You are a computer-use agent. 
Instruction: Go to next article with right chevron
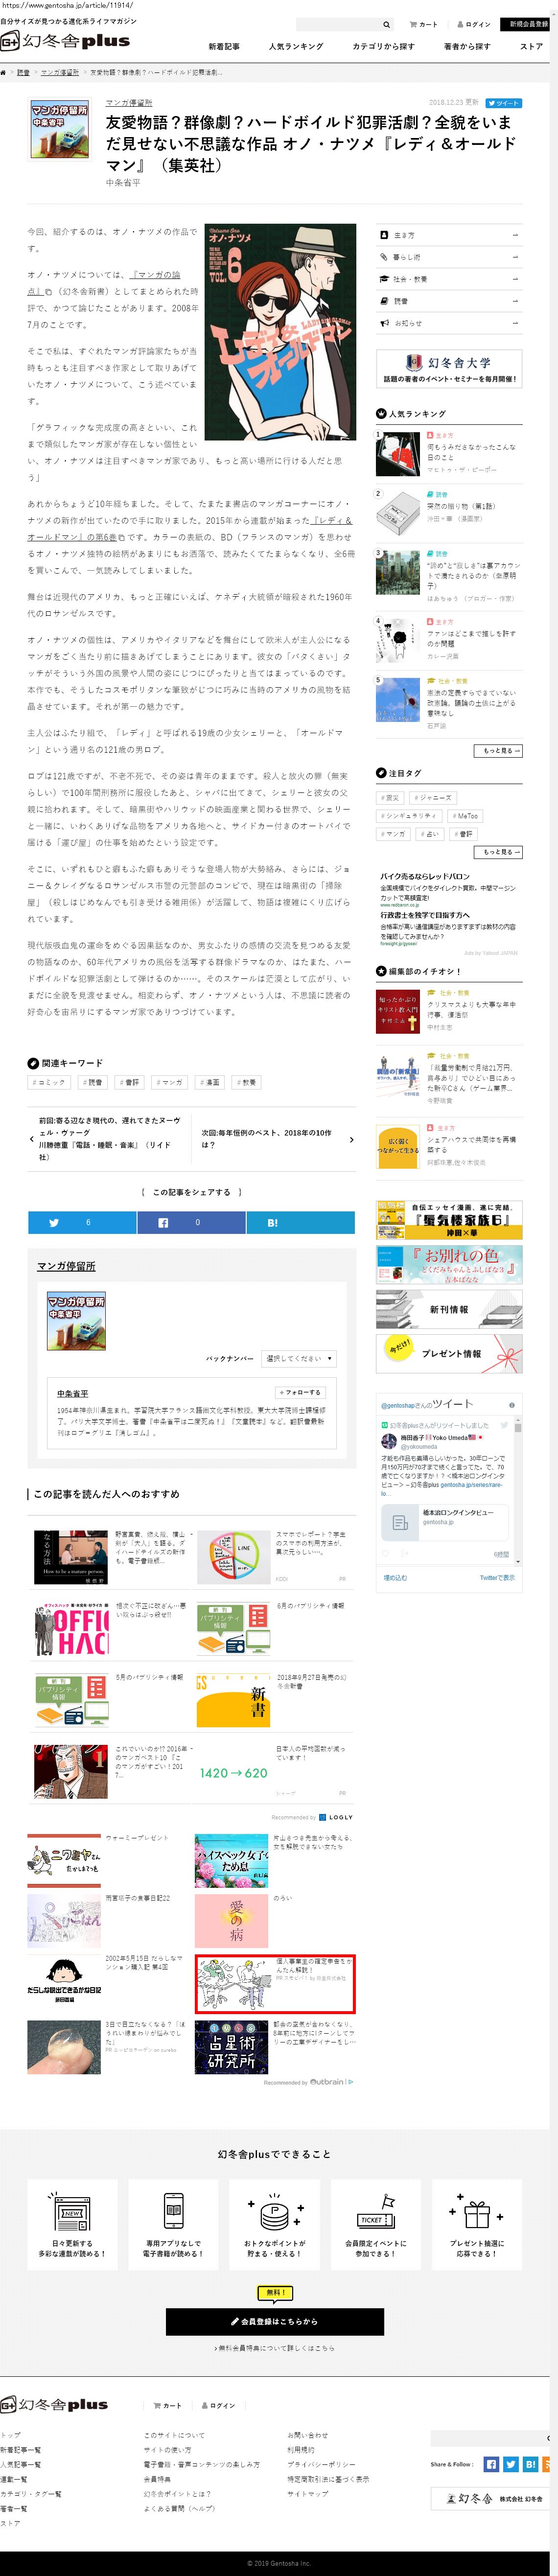(351, 1139)
